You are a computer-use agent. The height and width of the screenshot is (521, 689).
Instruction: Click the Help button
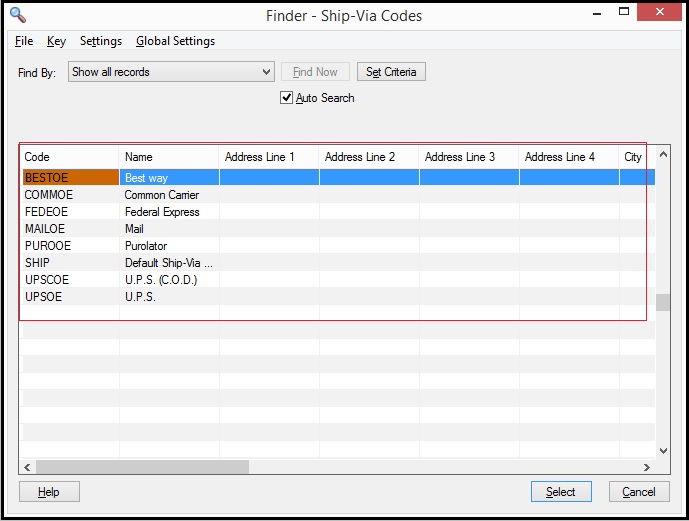(49, 492)
